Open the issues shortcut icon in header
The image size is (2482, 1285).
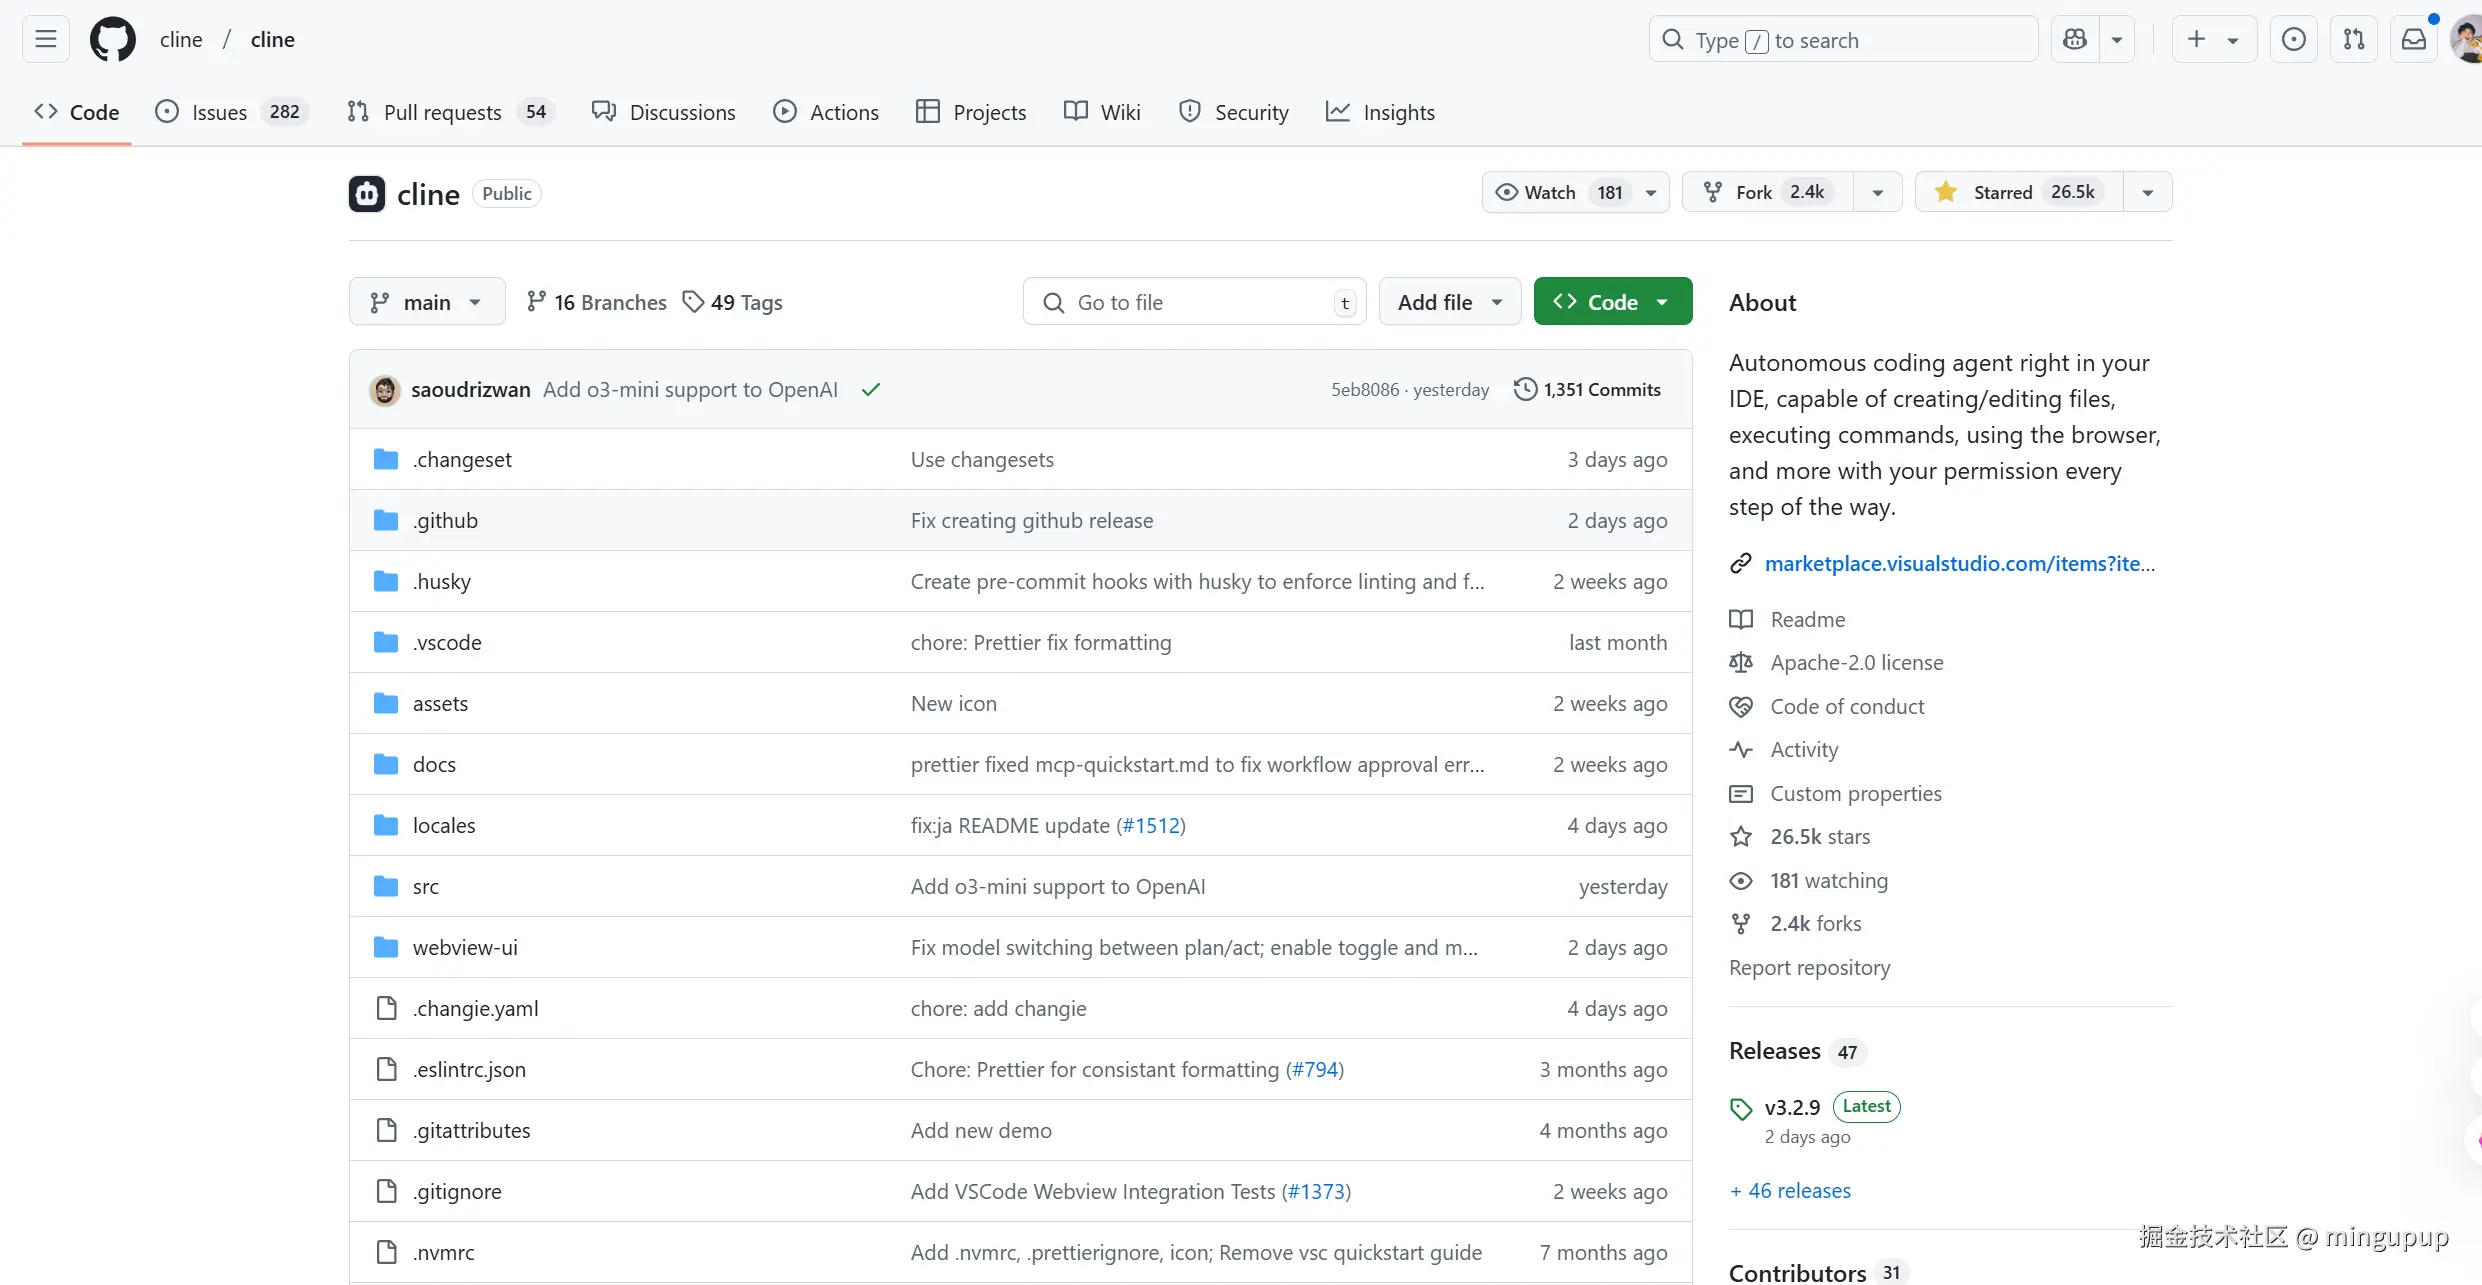coord(2294,39)
